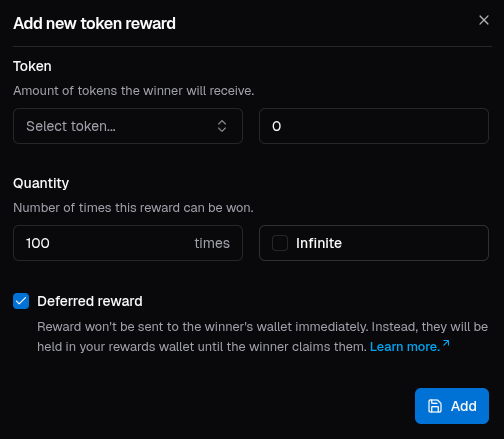Click the floppy disk save icon on Add button
The image size is (504, 439).
pos(435,406)
